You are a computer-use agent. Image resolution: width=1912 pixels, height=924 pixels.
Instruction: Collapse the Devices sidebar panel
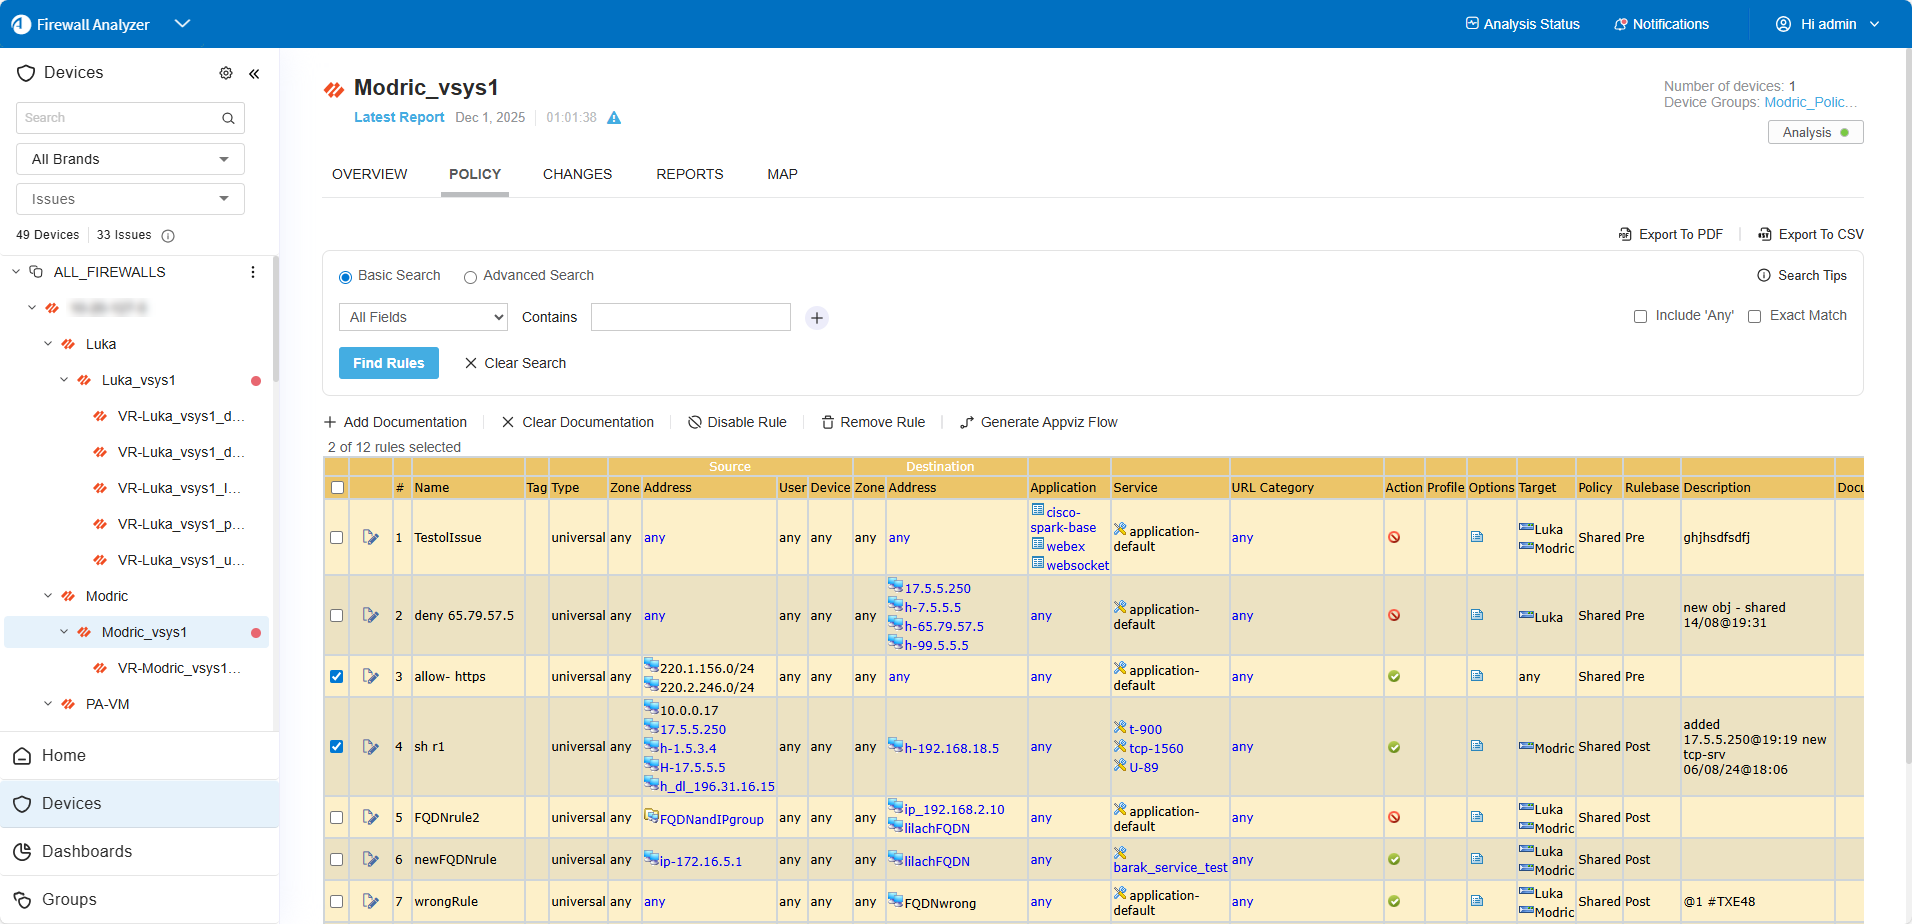(x=254, y=73)
